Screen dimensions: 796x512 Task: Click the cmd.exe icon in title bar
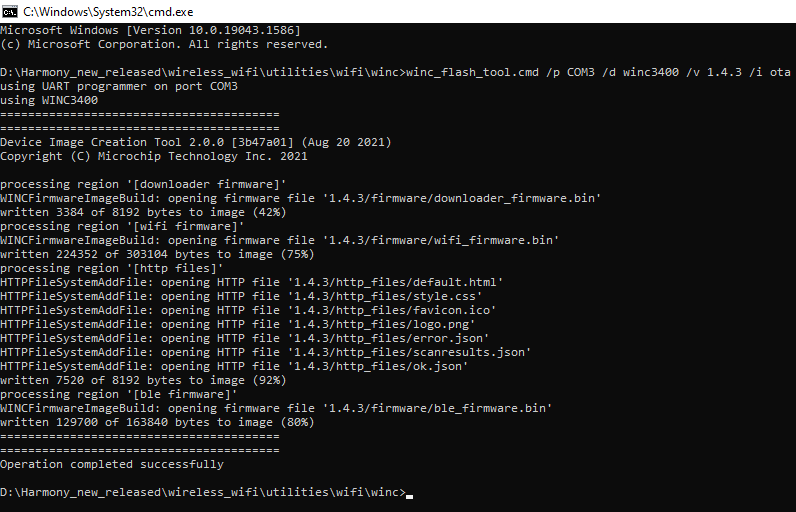[x=10, y=11]
